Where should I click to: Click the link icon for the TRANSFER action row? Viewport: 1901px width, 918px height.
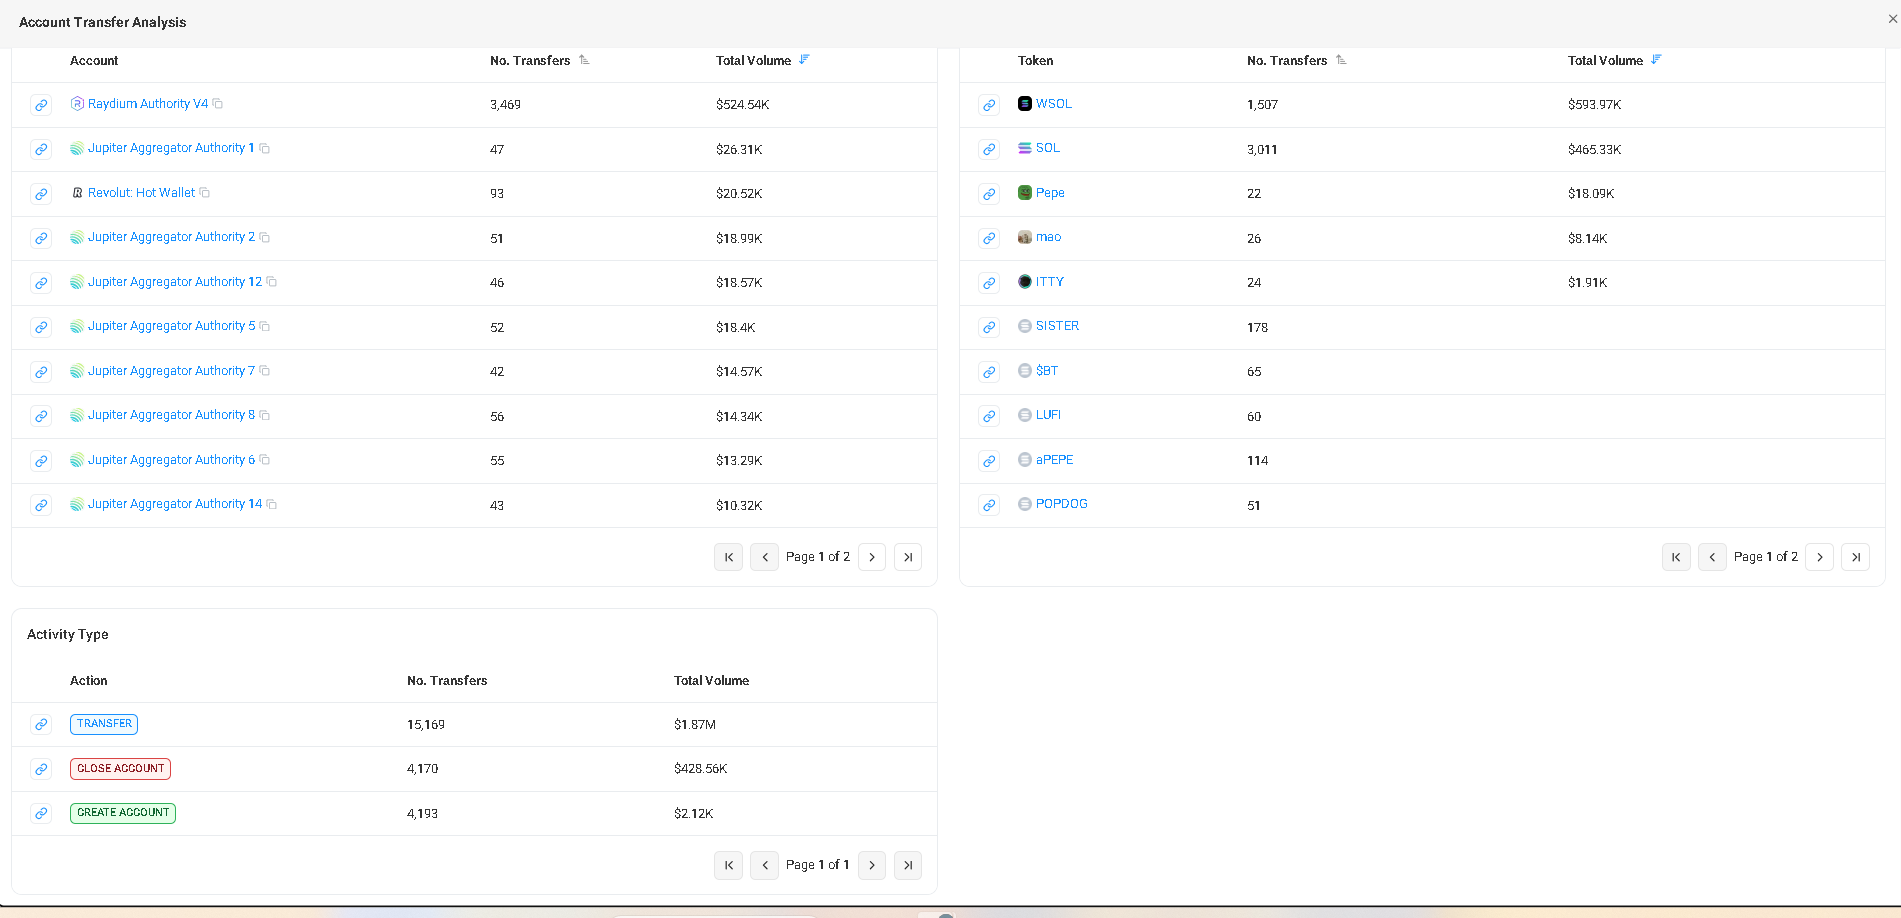pyautogui.click(x=41, y=724)
